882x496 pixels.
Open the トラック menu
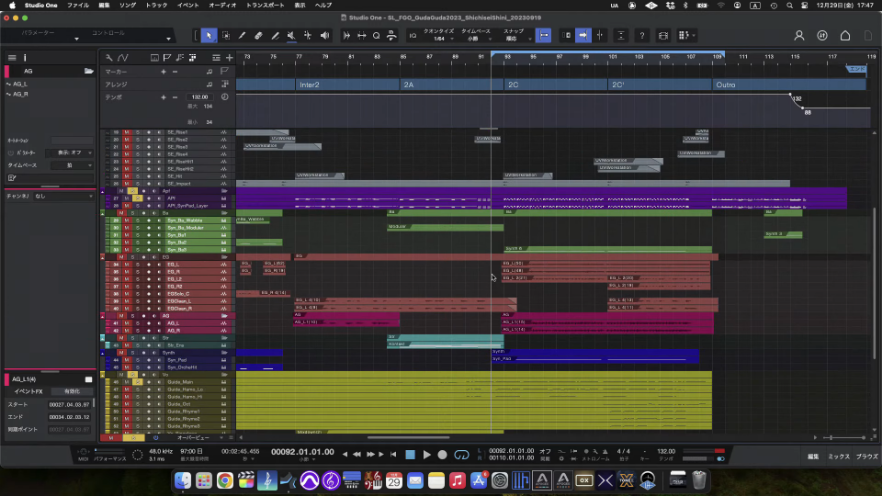(156, 5)
